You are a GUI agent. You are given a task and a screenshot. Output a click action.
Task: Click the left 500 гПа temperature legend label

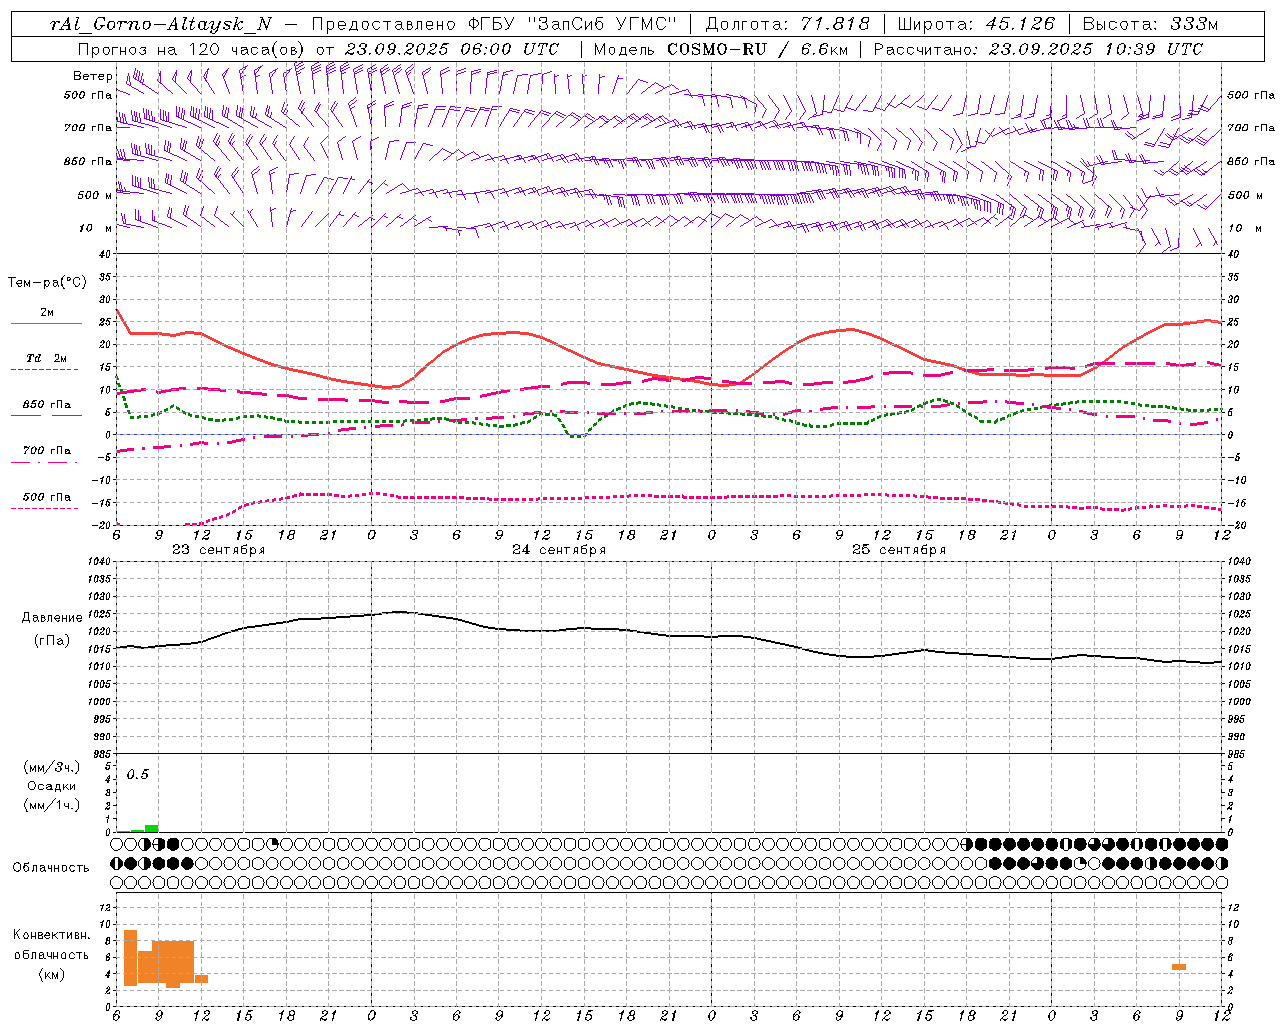point(47,497)
